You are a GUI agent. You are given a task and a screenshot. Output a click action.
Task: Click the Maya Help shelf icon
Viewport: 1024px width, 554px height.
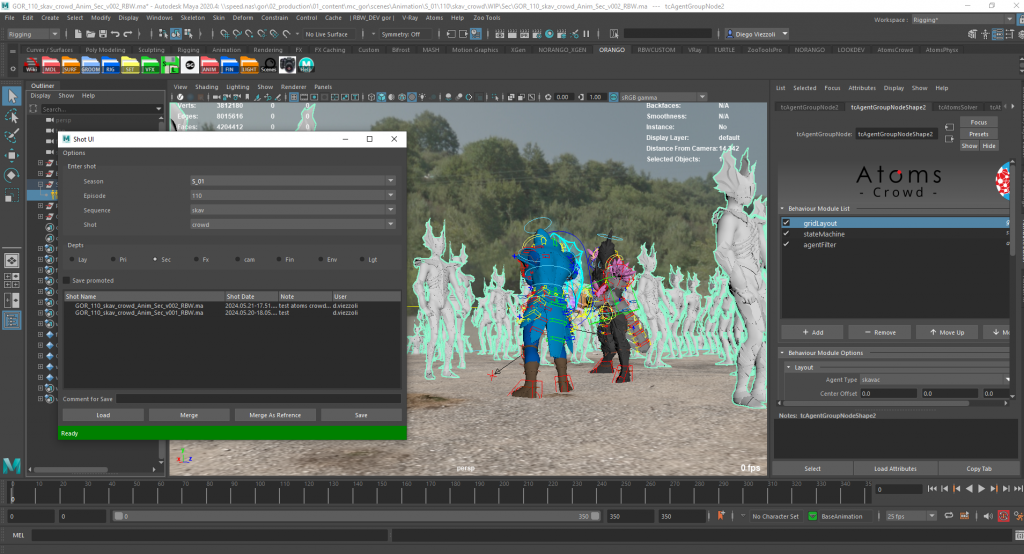point(306,65)
